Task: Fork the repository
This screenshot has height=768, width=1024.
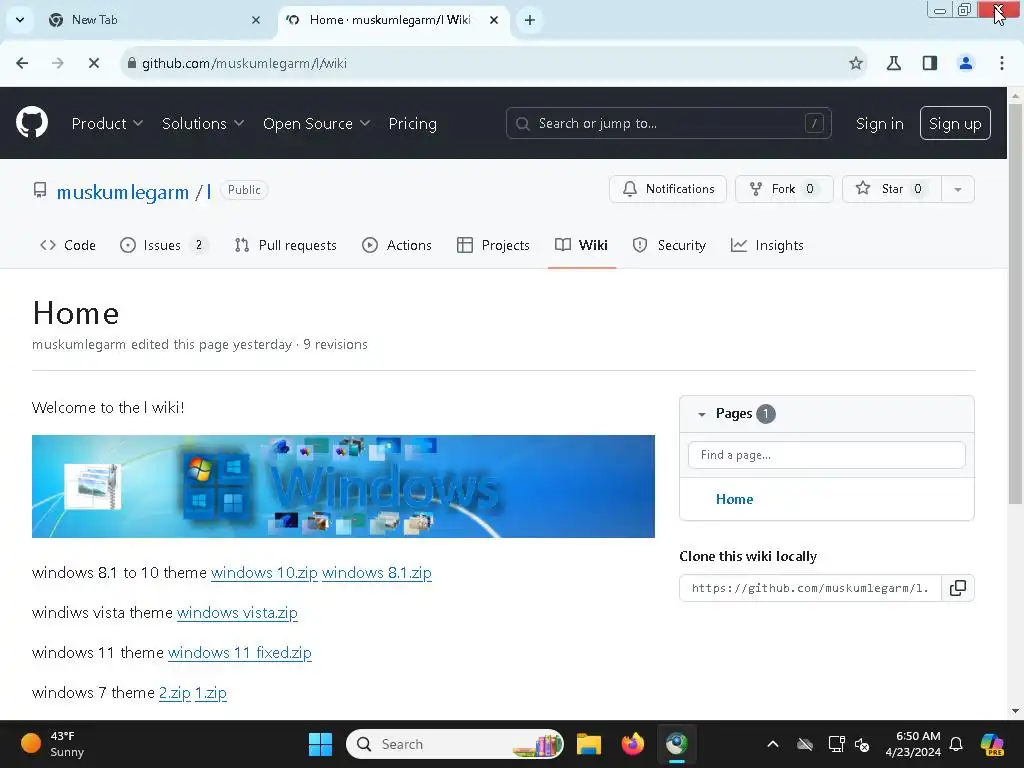Action: coord(784,189)
